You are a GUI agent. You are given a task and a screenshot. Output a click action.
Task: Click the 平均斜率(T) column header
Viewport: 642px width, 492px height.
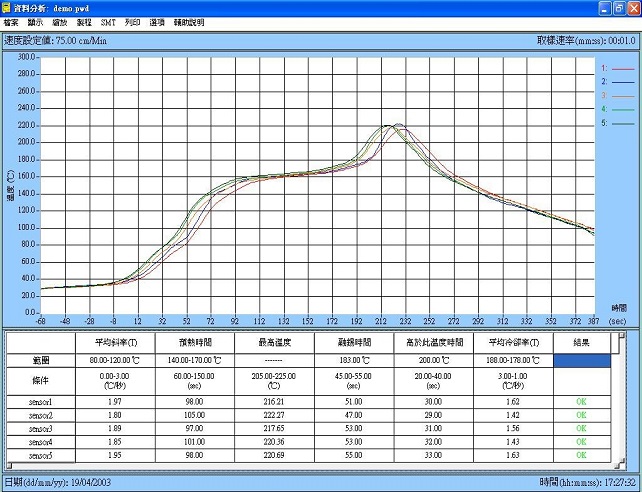tap(115, 343)
